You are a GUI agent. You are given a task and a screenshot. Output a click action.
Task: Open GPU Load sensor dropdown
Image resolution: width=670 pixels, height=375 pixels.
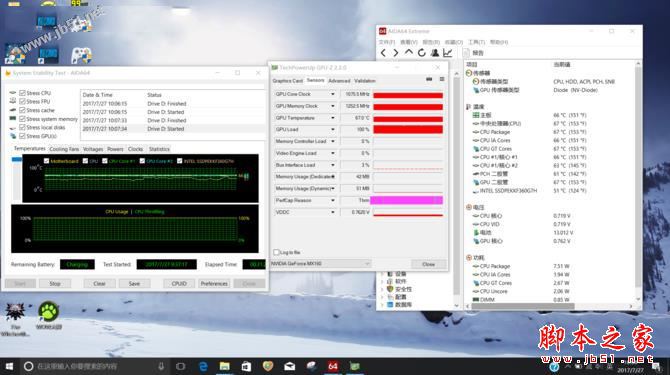click(332, 129)
